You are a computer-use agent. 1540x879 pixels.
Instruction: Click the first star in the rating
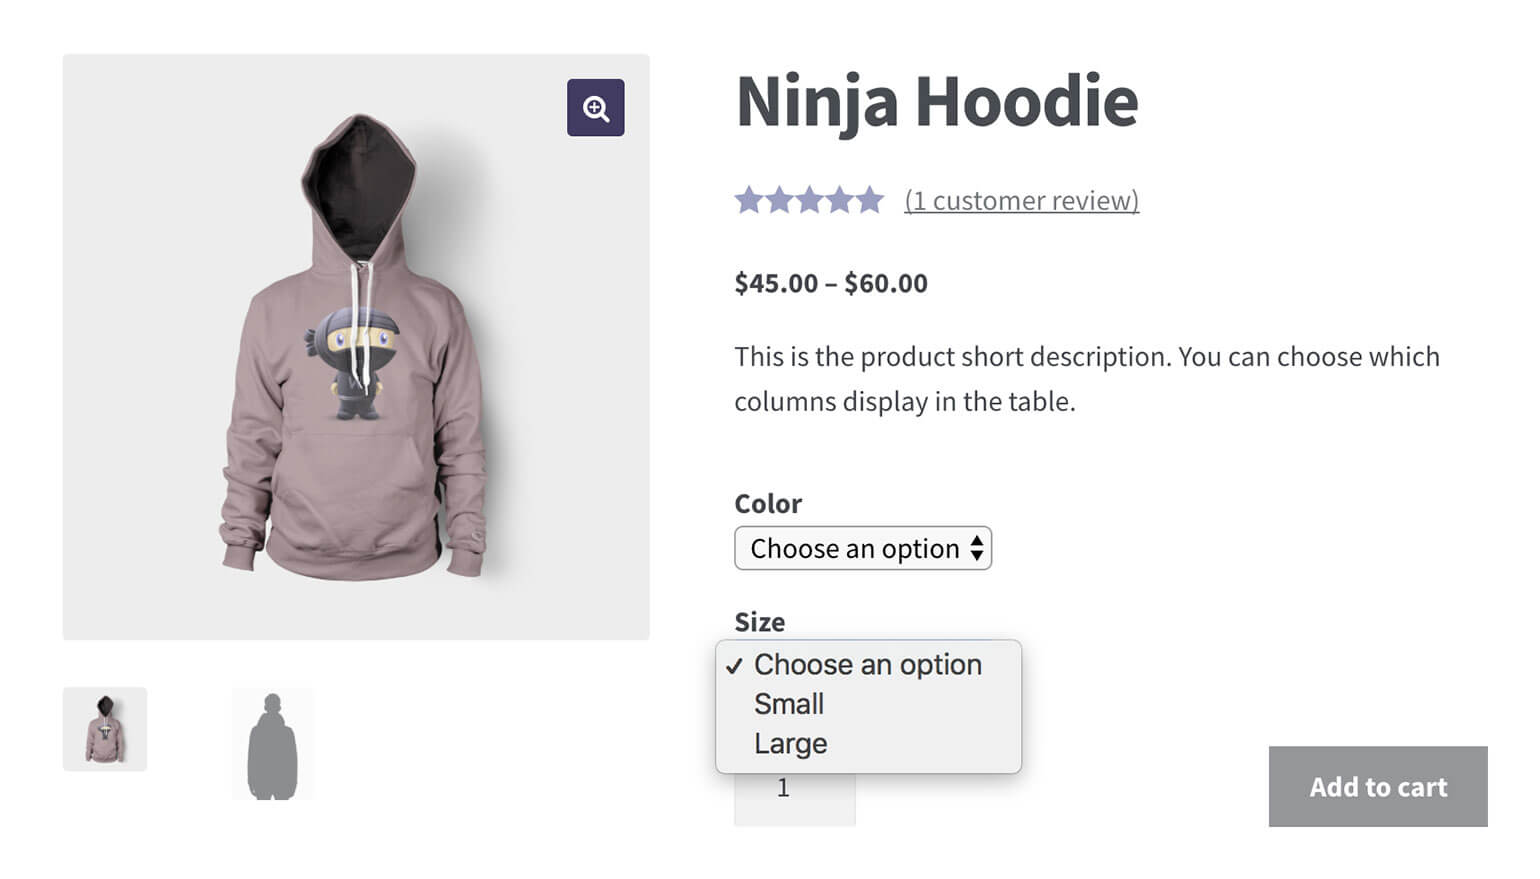[750, 200]
